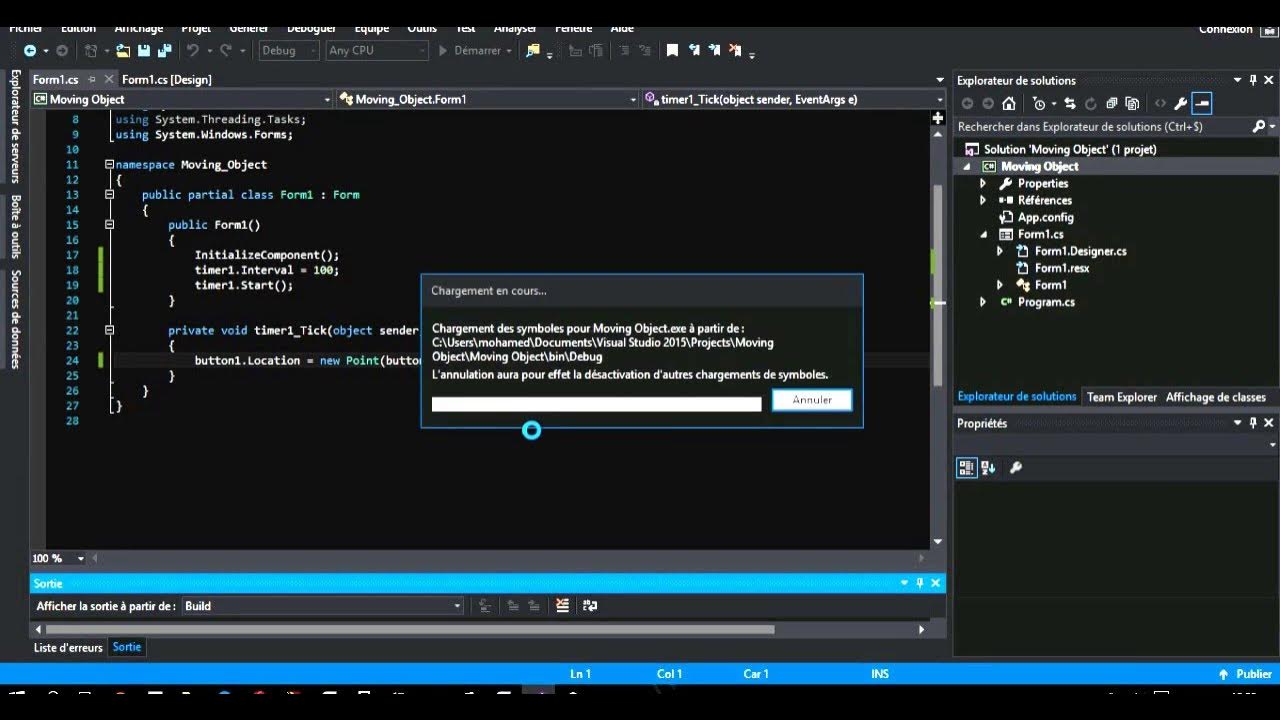Screen dimensions: 1280x720
Task: Toggle bookmark on current line icon
Action: 672,50
